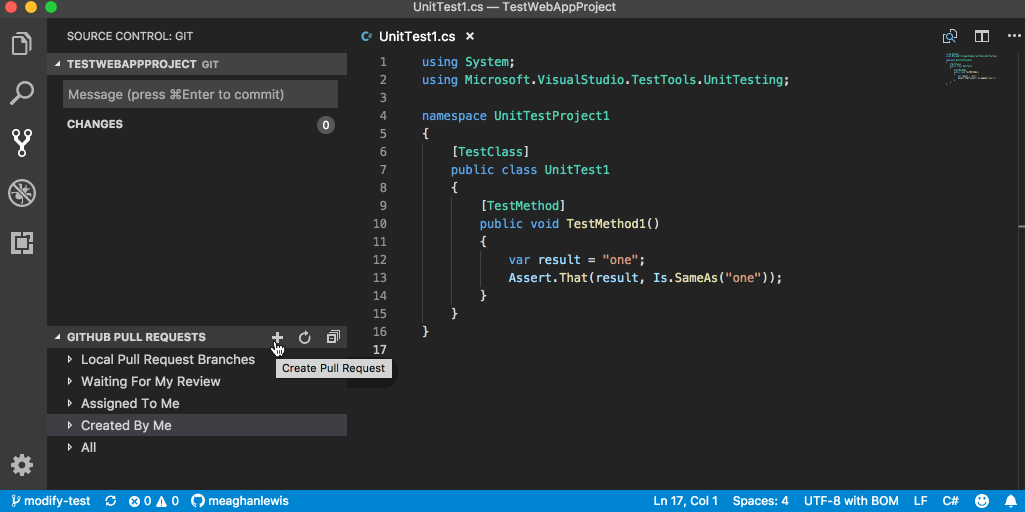
Task: Open the Manage settings gear icon
Action: pyautogui.click(x=22, y=465)
